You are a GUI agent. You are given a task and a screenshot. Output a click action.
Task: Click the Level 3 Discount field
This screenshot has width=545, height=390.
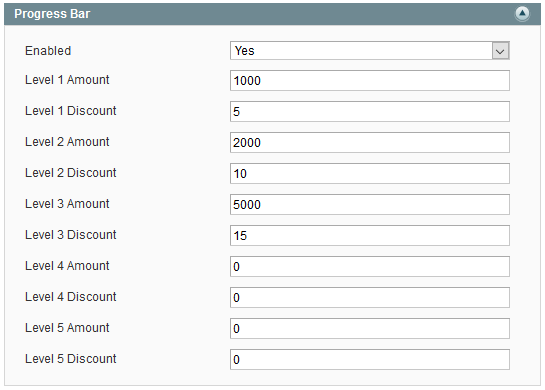pyautogui.click(x=370, y=235)
